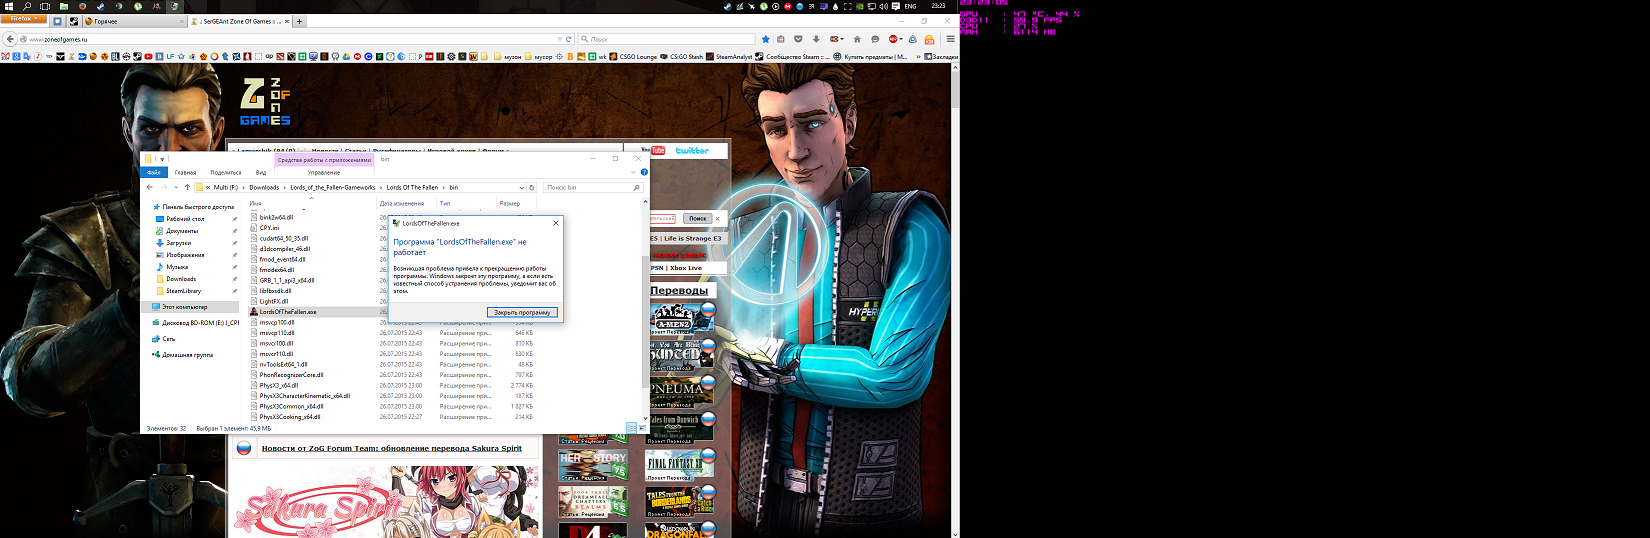
Task: Focus the Firefox Поиск search box
Action: click(x=665, y=39)
